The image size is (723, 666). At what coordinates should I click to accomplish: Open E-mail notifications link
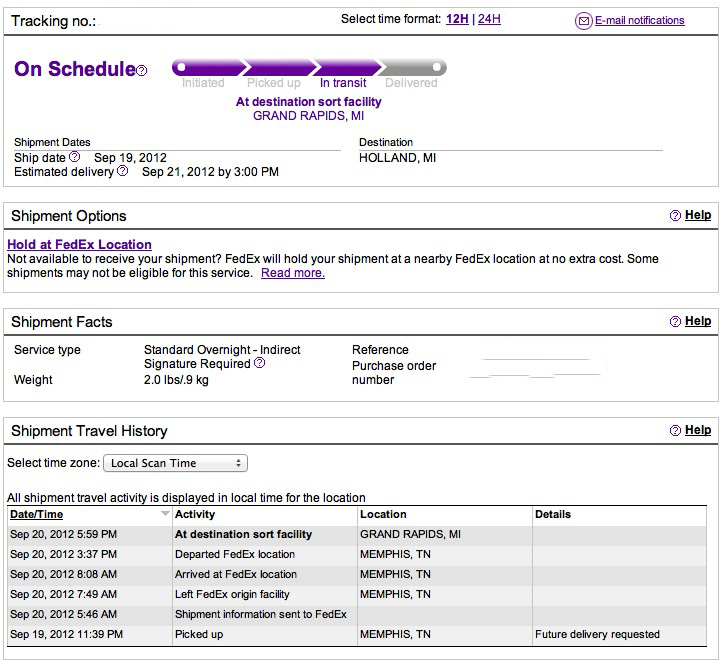(640, 20)
